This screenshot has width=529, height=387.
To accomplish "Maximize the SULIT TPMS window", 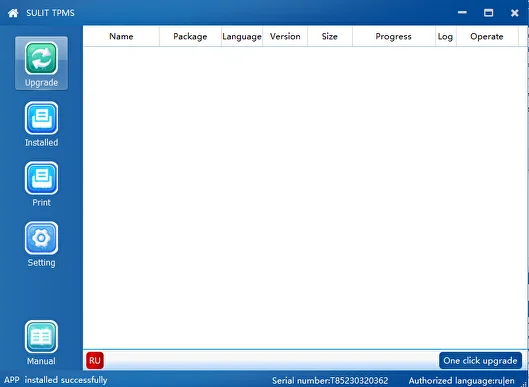I will point(488,13).
